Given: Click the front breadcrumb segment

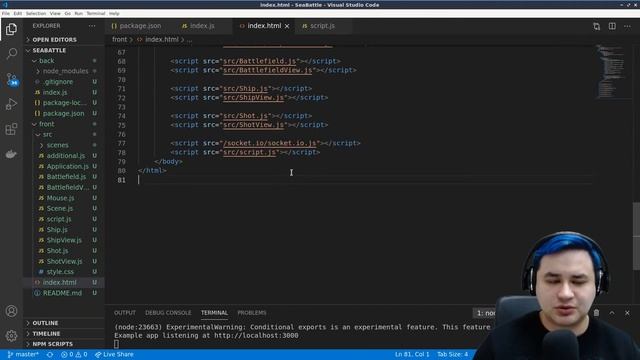Looking at the screenshot, I should point(120,40).
